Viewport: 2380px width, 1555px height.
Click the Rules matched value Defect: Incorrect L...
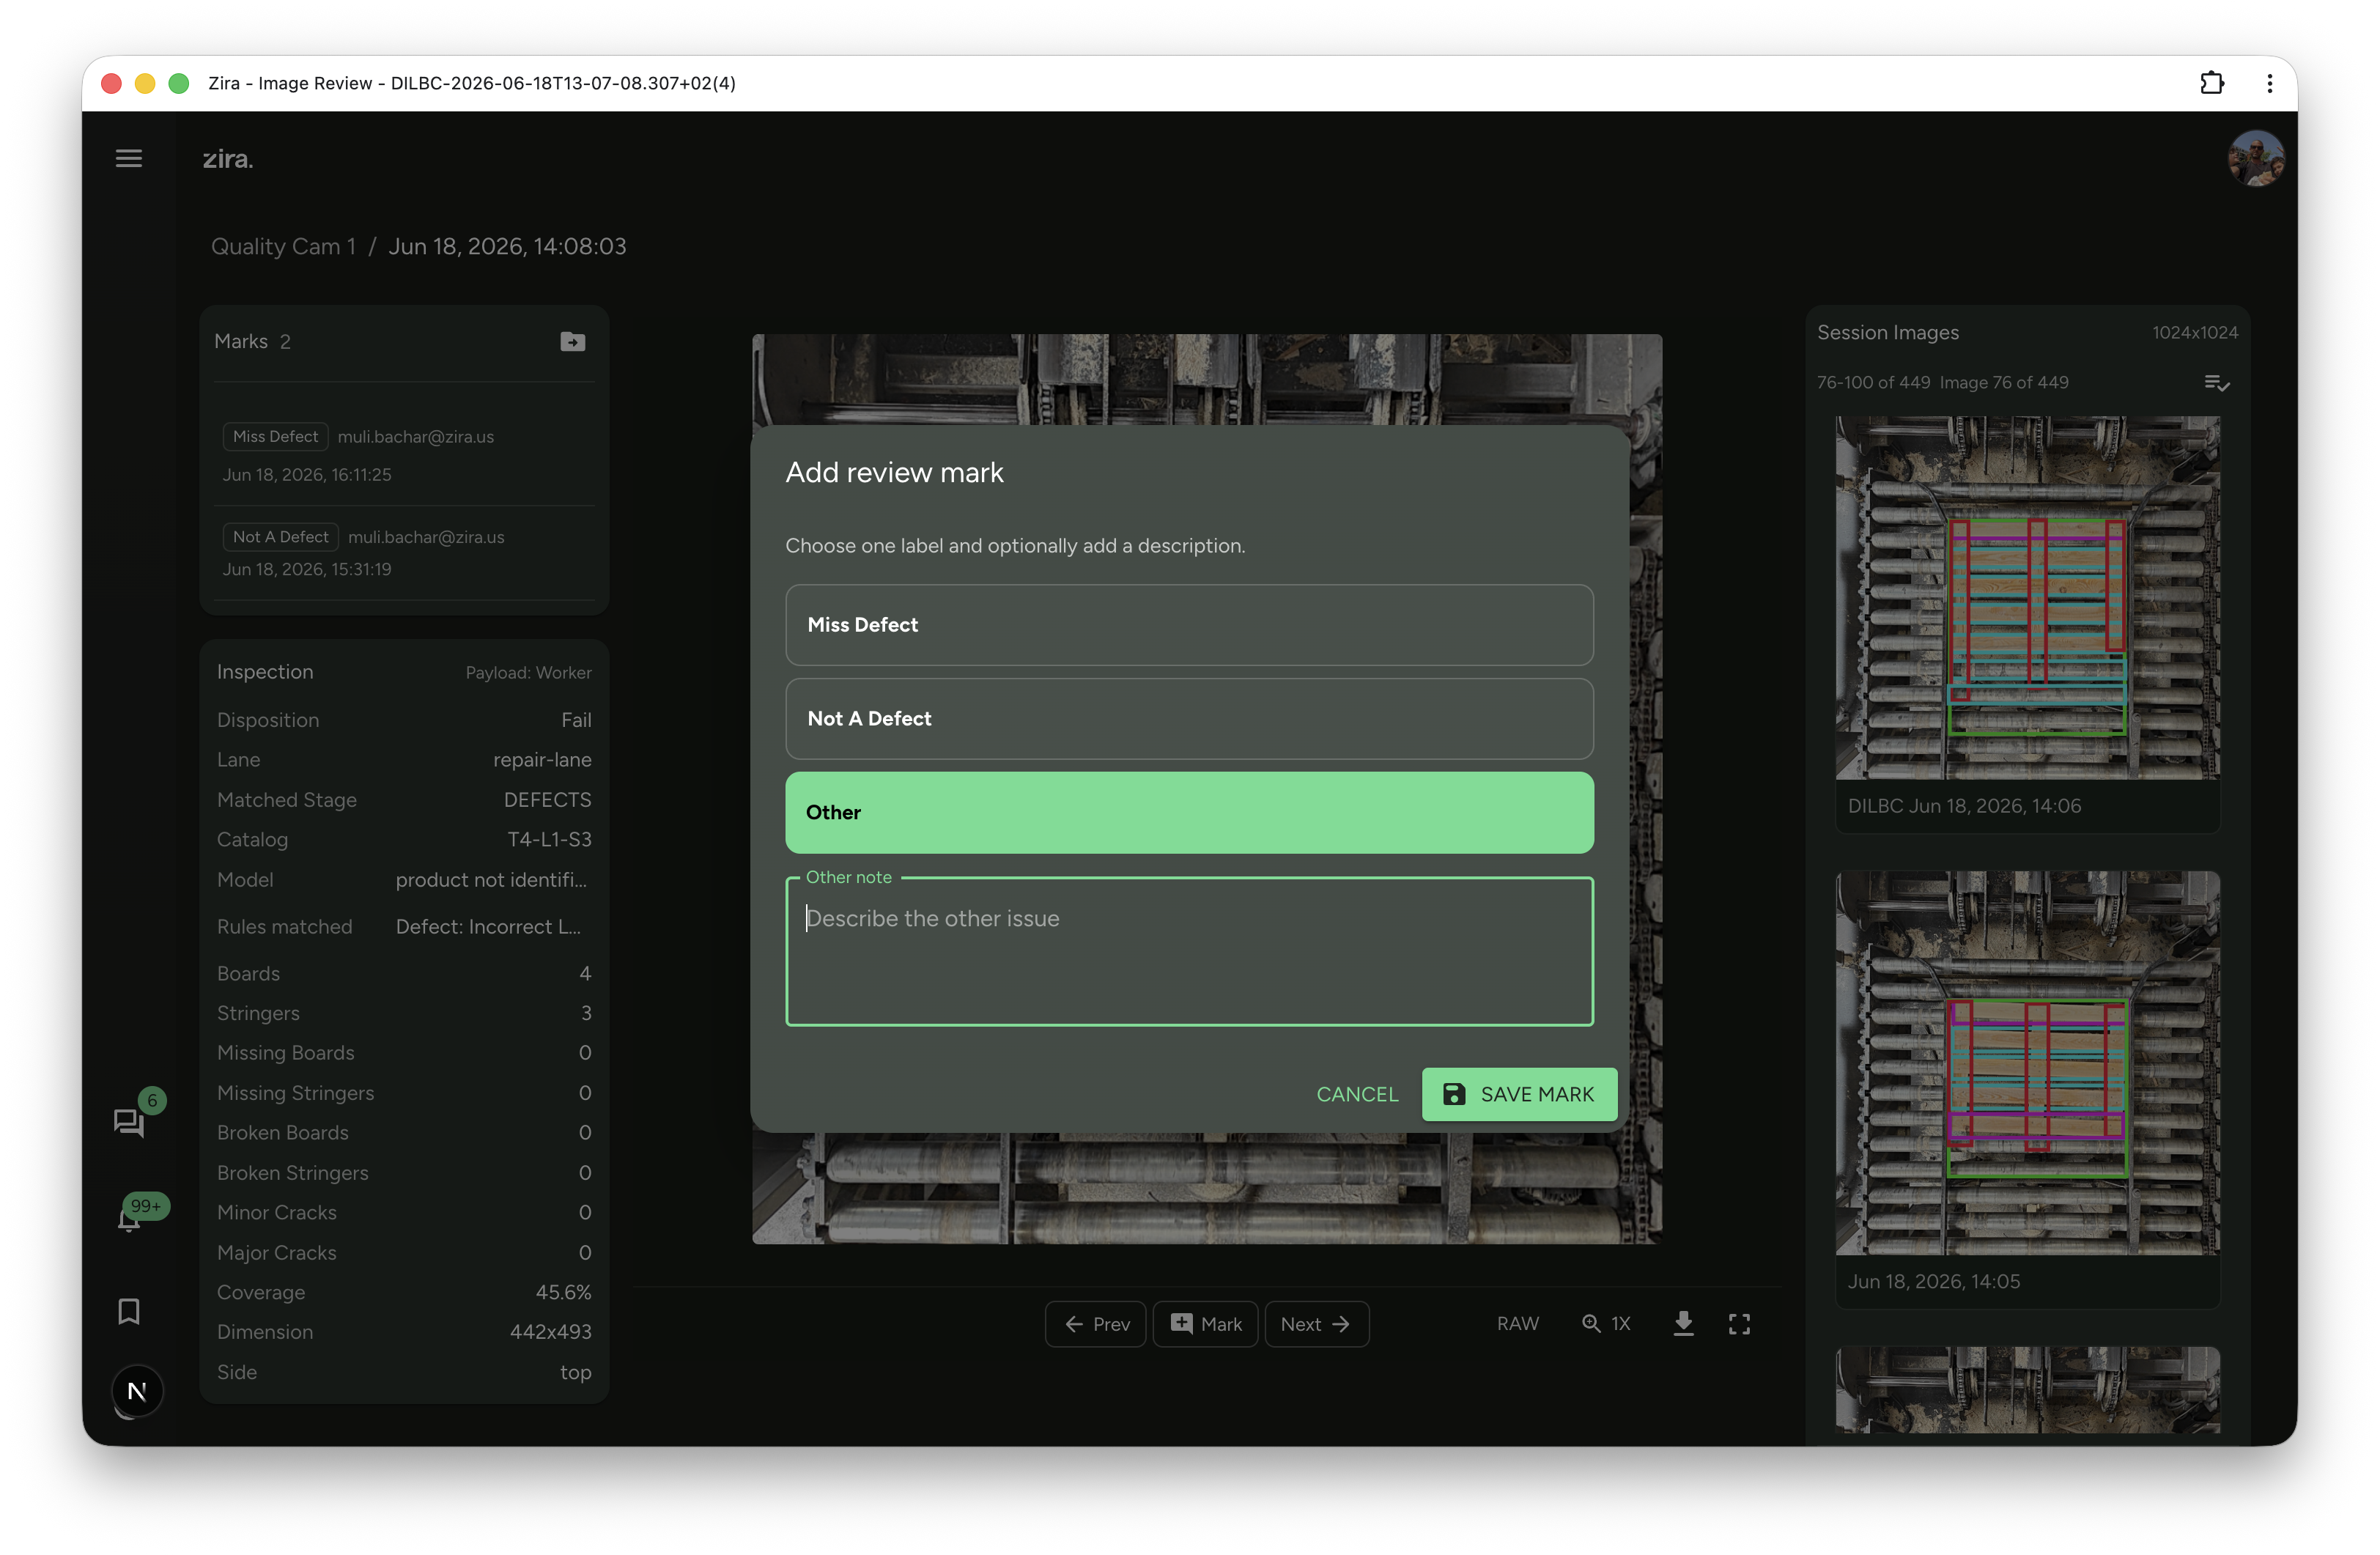(x=488, y=927)
